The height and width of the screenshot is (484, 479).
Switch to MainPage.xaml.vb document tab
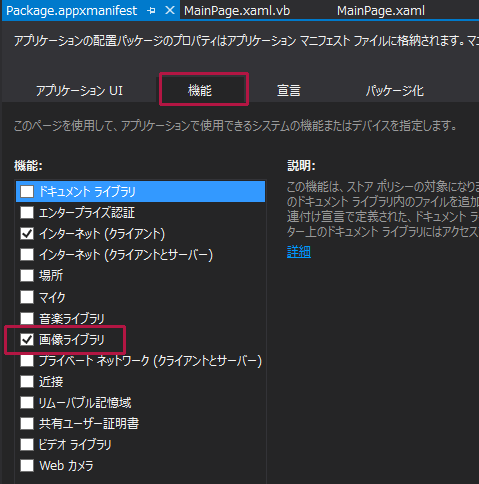237,11
